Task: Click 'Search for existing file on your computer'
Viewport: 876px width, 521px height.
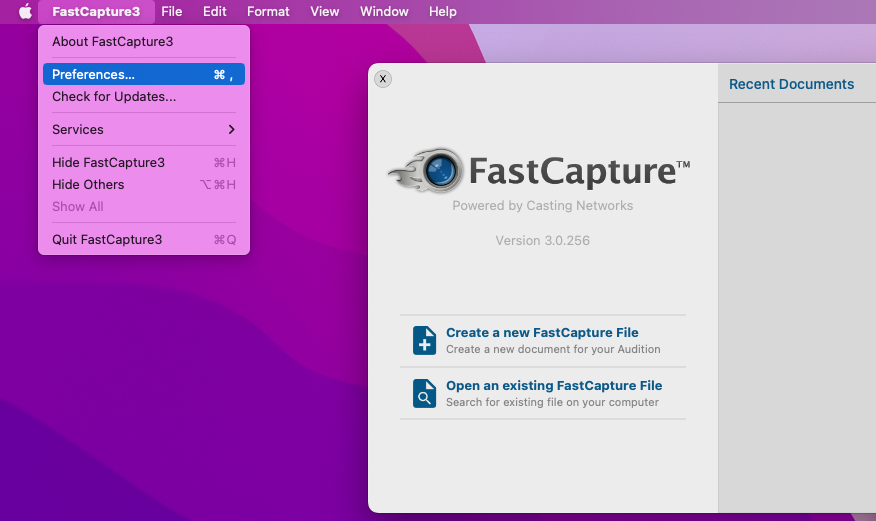Action: coord(552,402)
